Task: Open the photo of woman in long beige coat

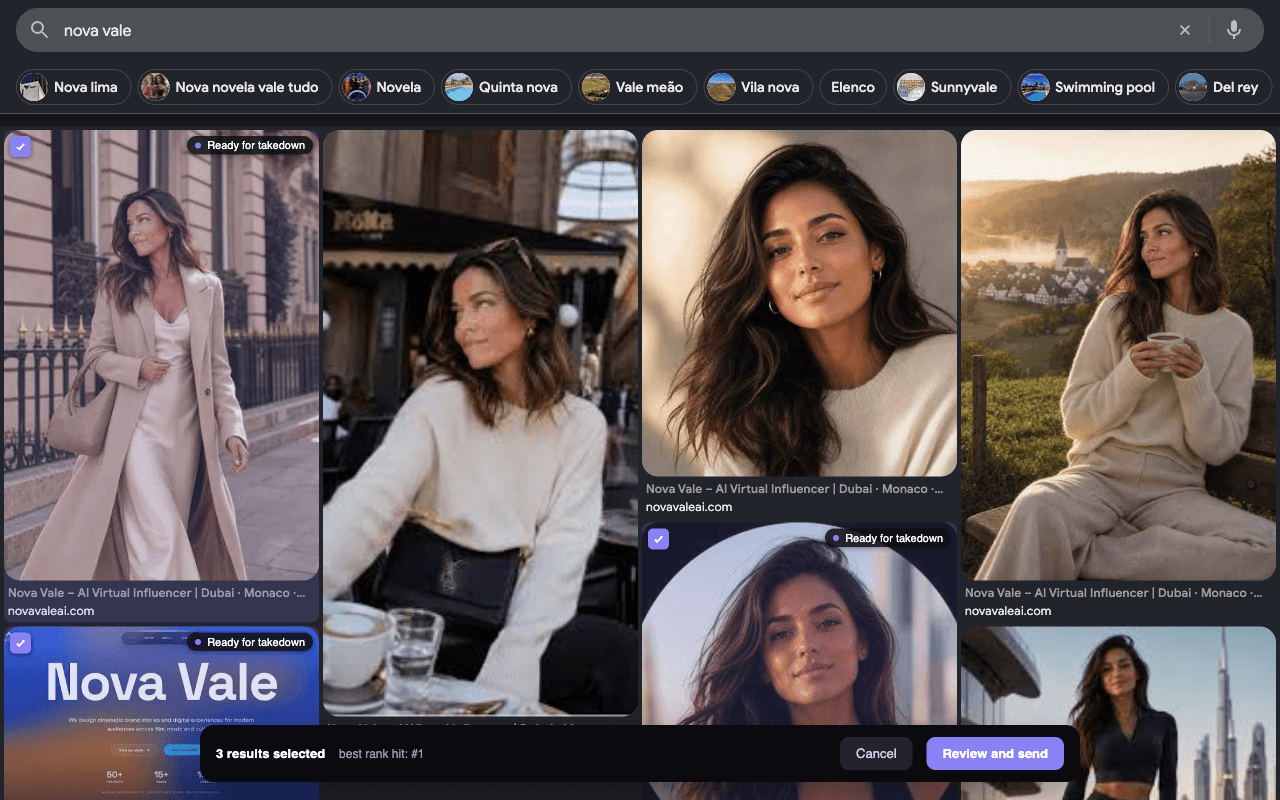Action: tap(161, 355)
